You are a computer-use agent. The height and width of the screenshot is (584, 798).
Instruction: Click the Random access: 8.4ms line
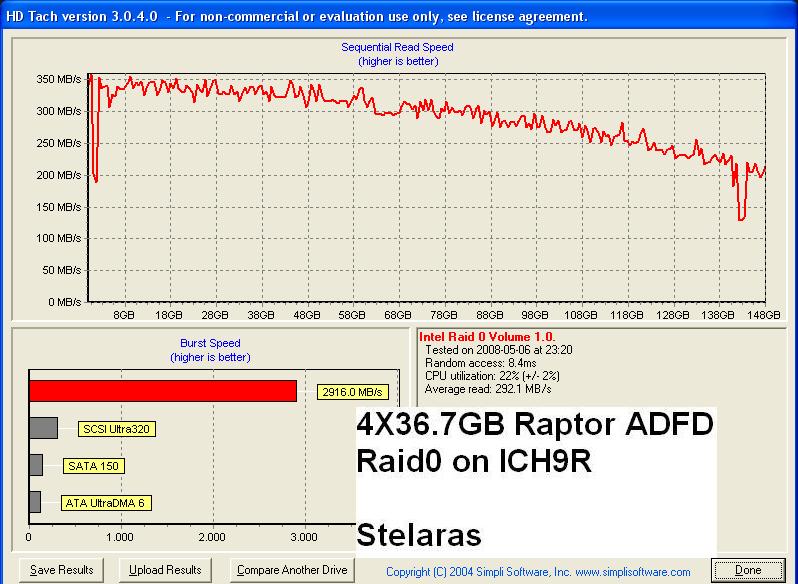pos(480,363)
